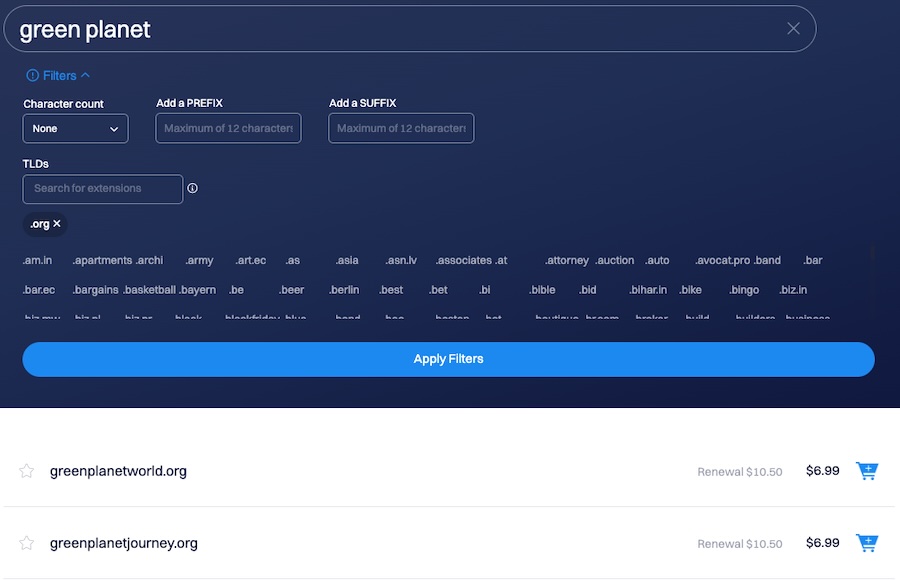Open the Character count dropdown

tap(76, 128)
